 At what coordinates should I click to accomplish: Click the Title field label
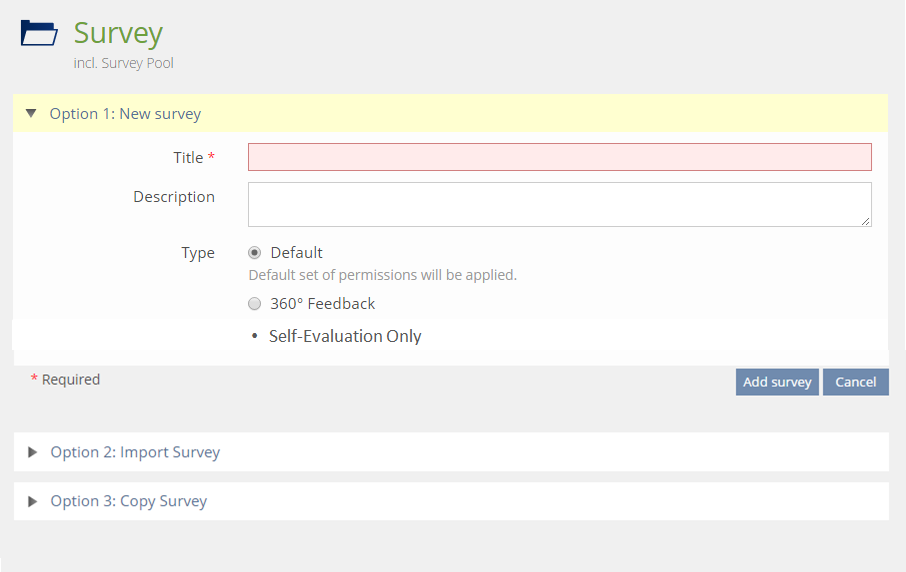pyautogui.click(x=188, y=158)
